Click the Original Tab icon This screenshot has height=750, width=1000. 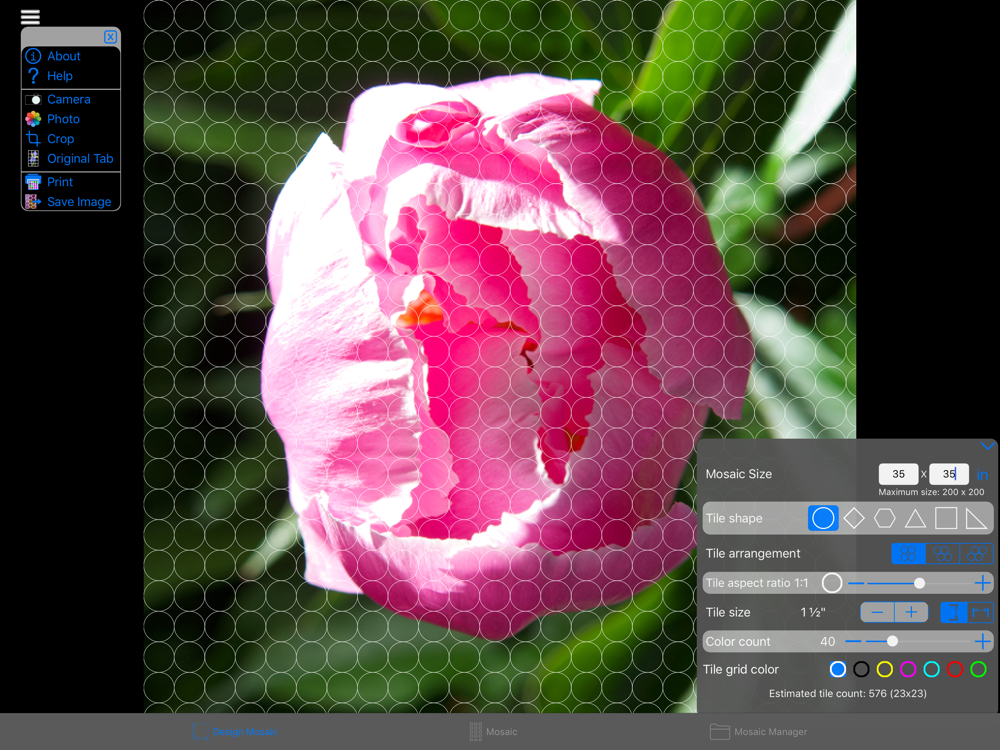pyautogui.click(x=33, y=158)
